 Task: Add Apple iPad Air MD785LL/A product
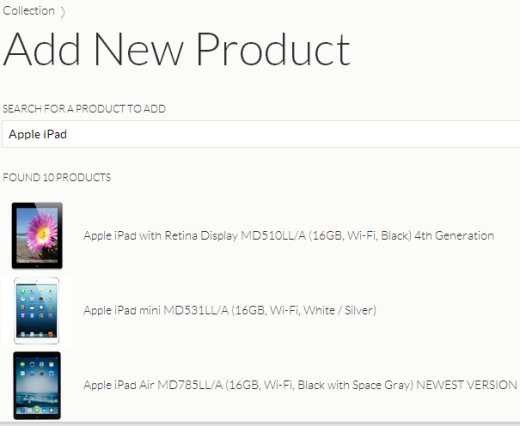[300, 385]
